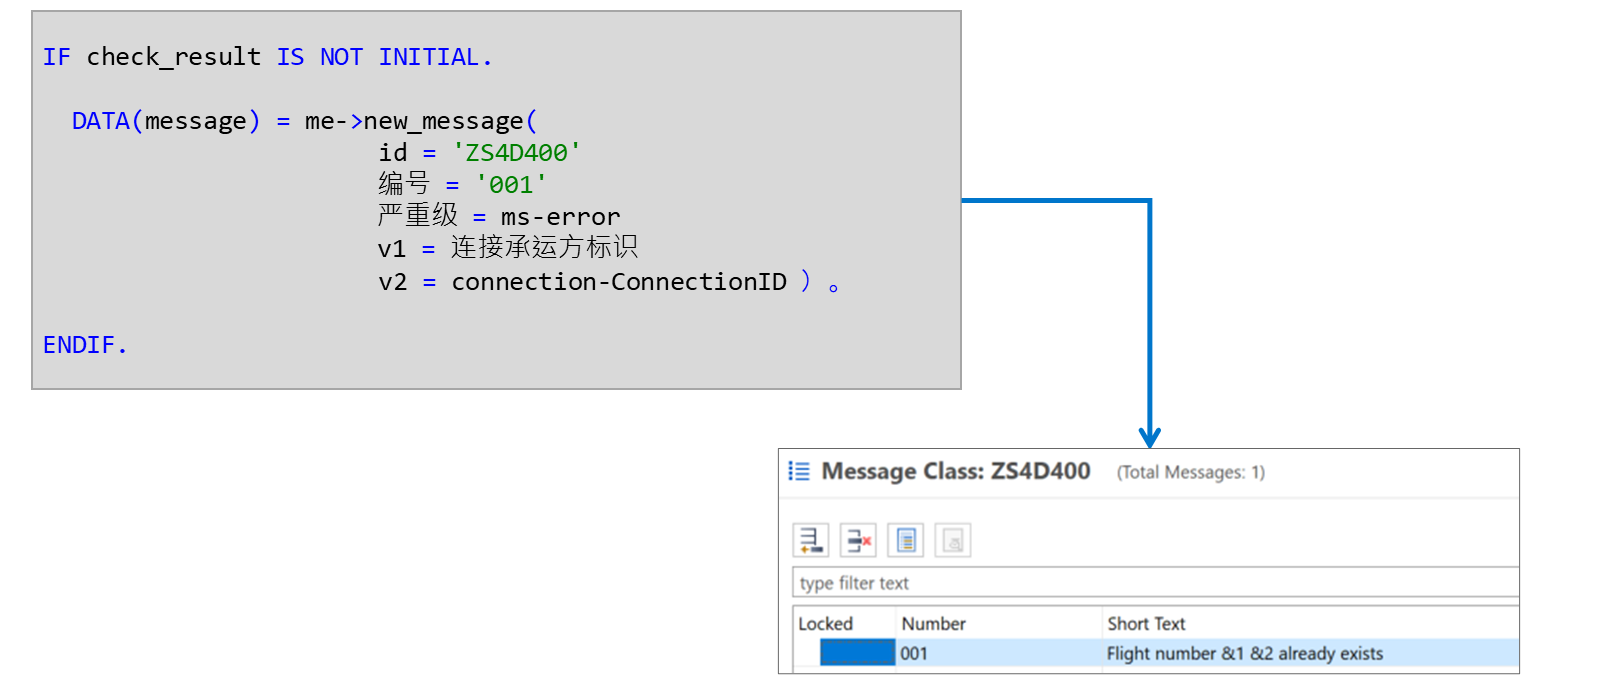Sort by the Locked column header
This screenshot has width=1600, height=685.
point(825,624)
